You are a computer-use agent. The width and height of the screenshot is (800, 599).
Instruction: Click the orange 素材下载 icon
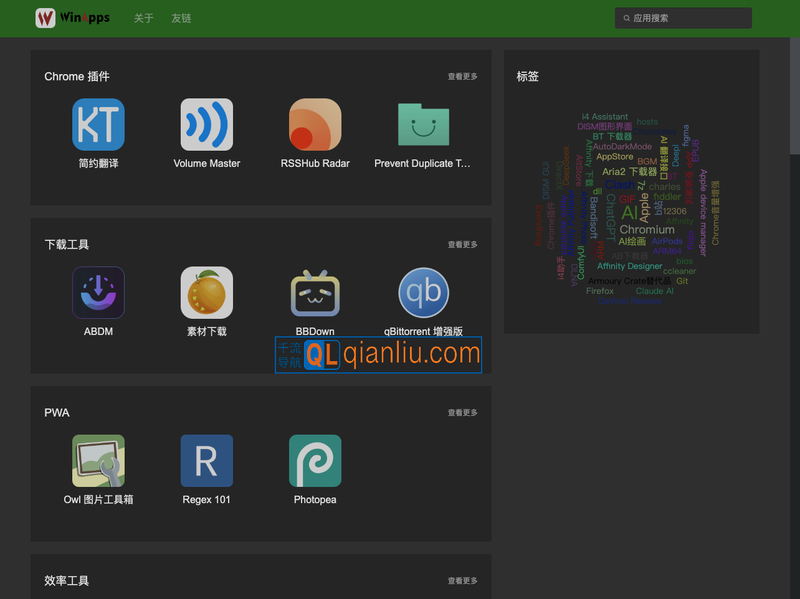tap(207, 293)
